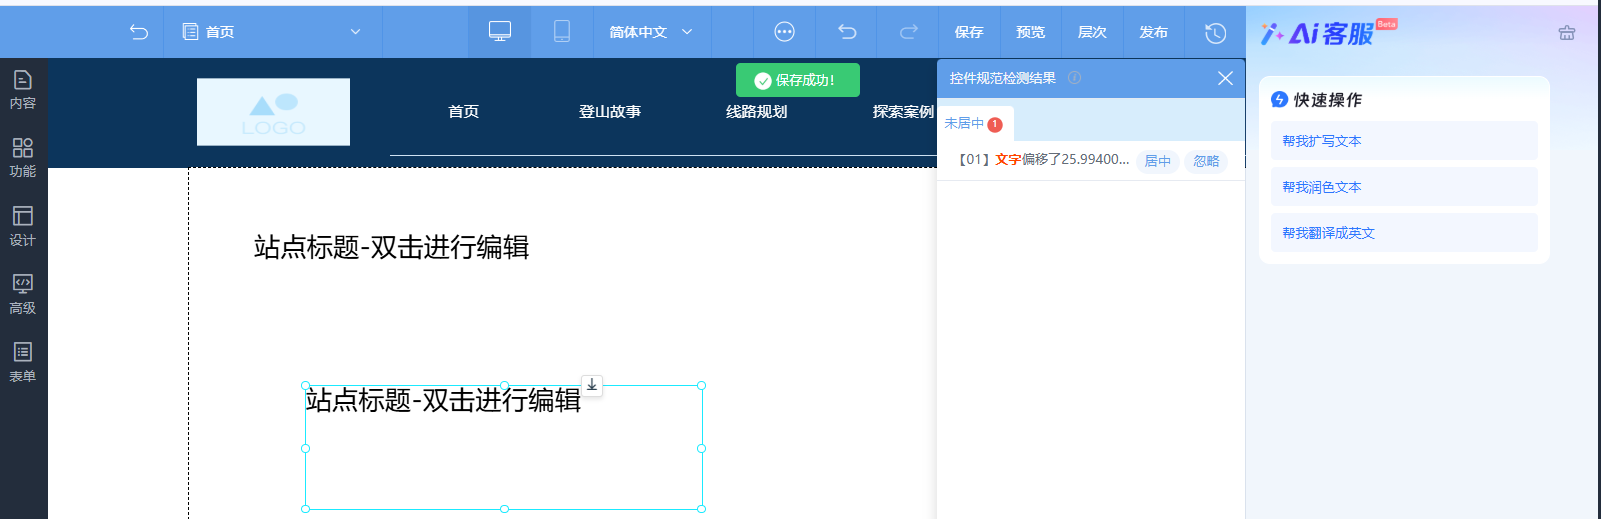The height and width of the screenshot is (519, 1601).
Task: Click the help icon beside 控件规范检测结果
Action: point(1074,78)
